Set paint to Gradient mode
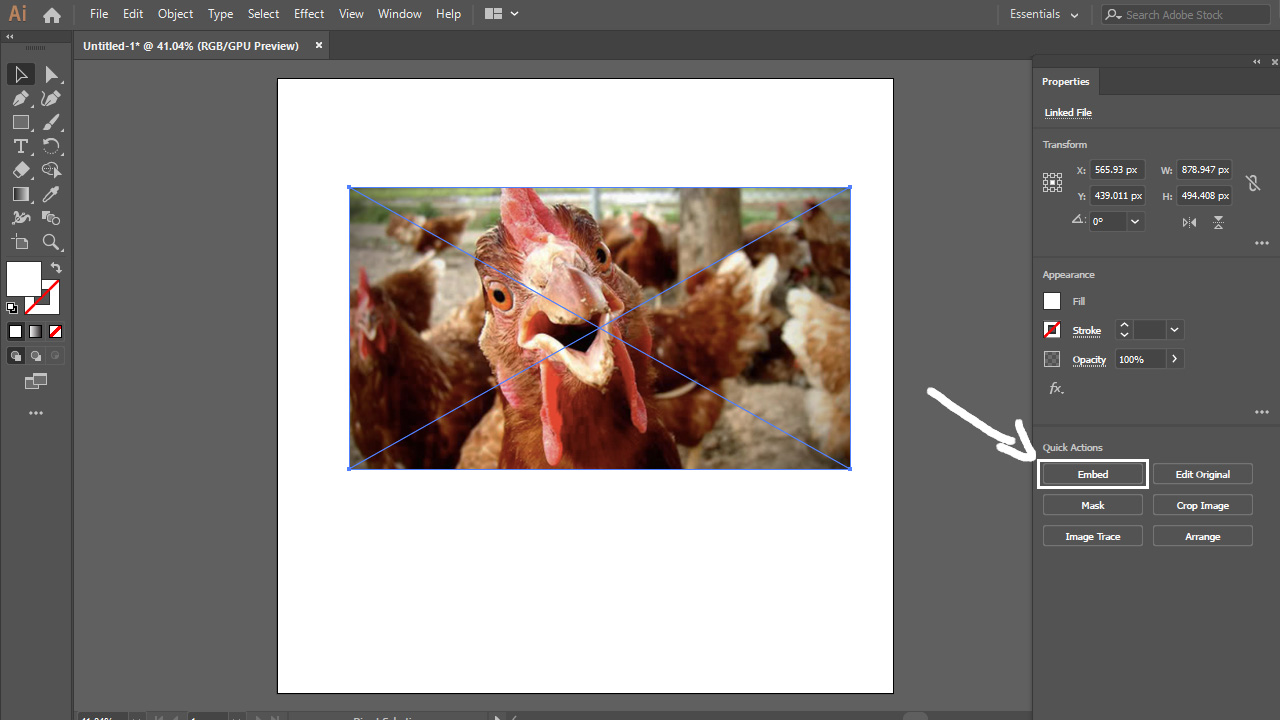Image resolution: width=1280 pixels, height=720 pixels. (35, 332)
